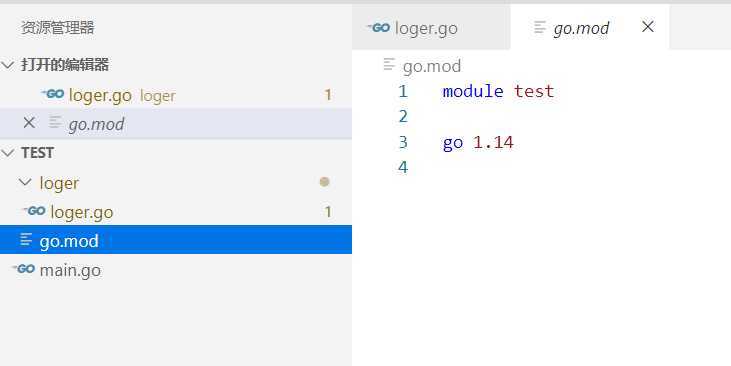Collapse the TEST workspace folder
This screenshot has width=731, height=366.
8,152
